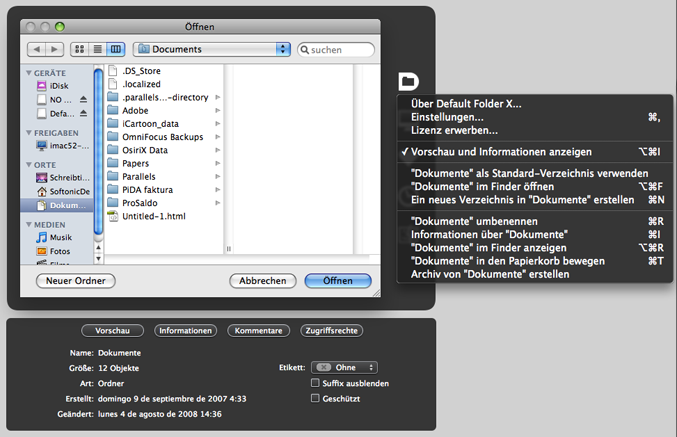Screen dimensions: 677x437
Task: Click the suchen search field
Action: click(x=336, y=50)
